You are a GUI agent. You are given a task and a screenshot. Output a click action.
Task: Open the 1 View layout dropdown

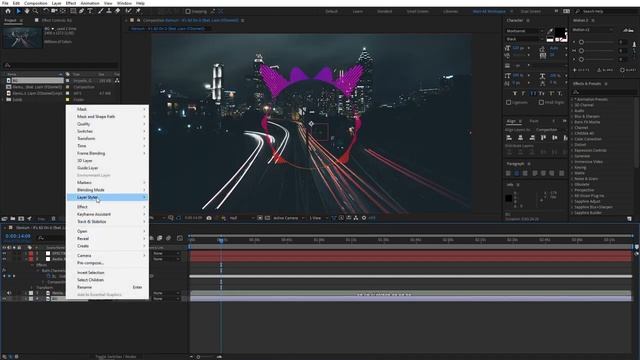318,218
